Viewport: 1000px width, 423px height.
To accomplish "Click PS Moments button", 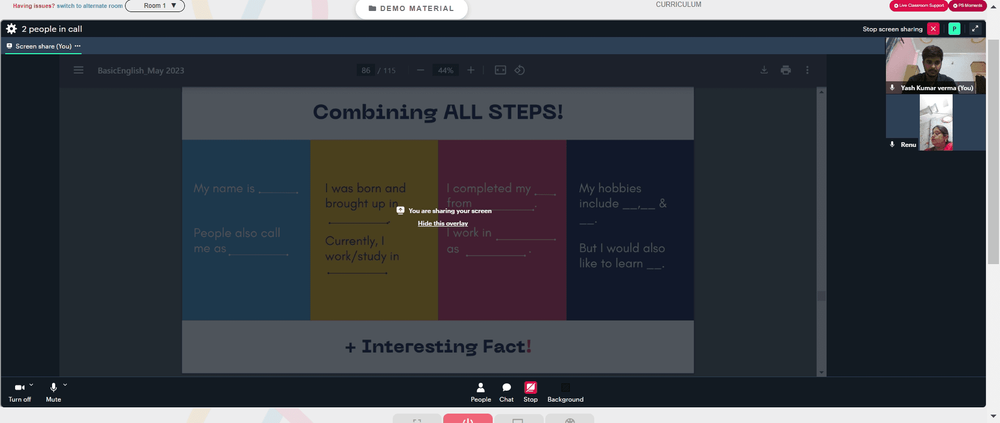I will click(968, 5).
